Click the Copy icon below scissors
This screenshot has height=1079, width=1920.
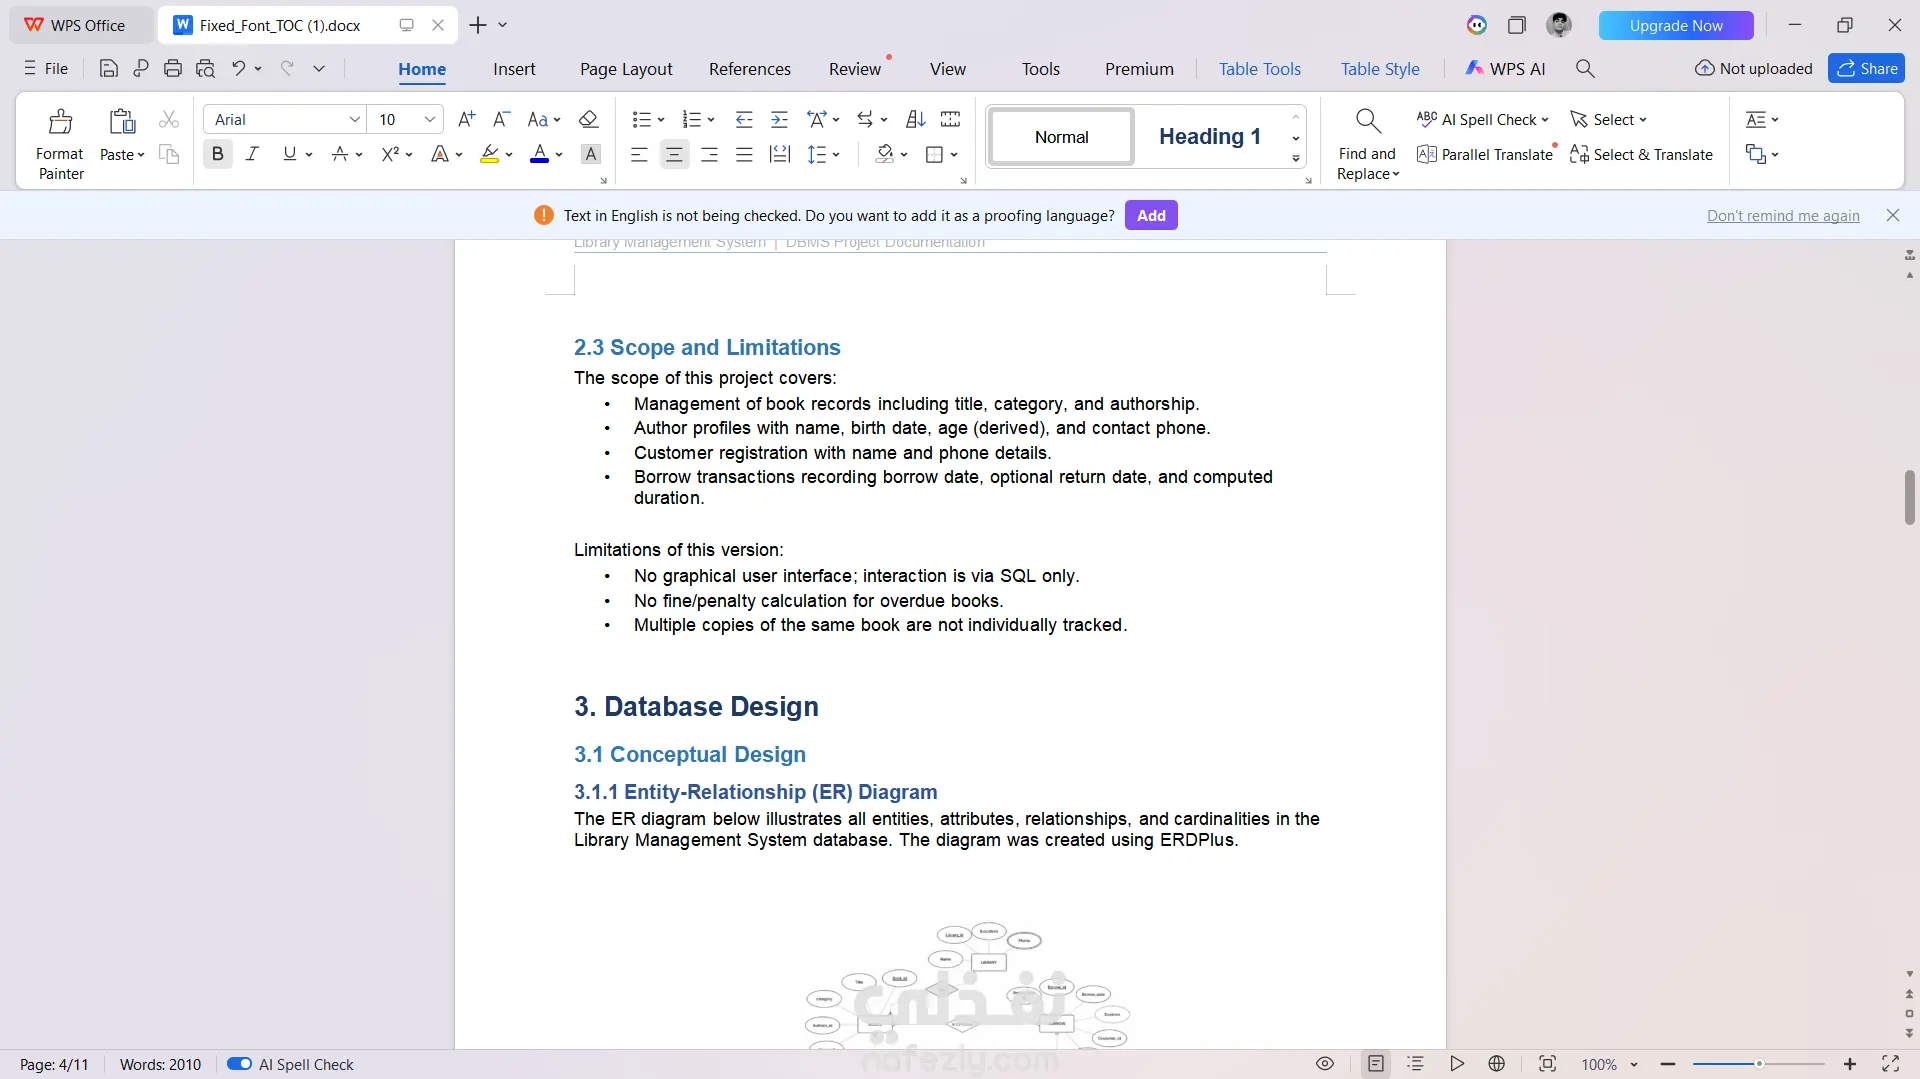click(x=169, y=154)
